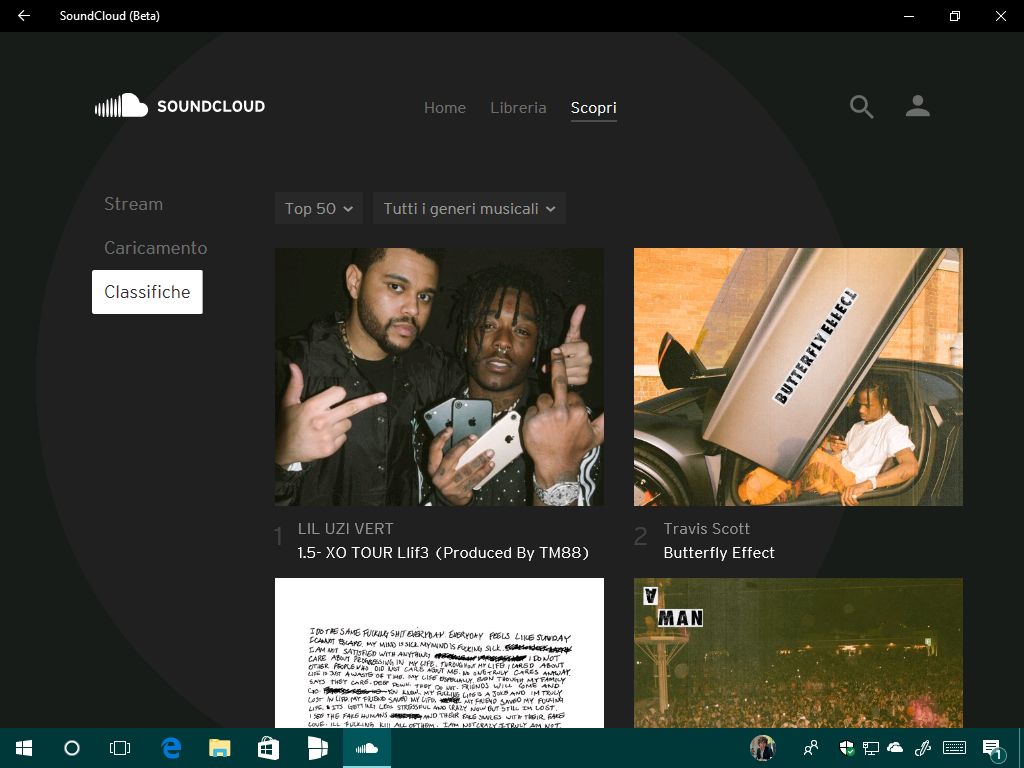Click the user avatar in the taskbar
The image size is (1024, 768).
[762, 748]
